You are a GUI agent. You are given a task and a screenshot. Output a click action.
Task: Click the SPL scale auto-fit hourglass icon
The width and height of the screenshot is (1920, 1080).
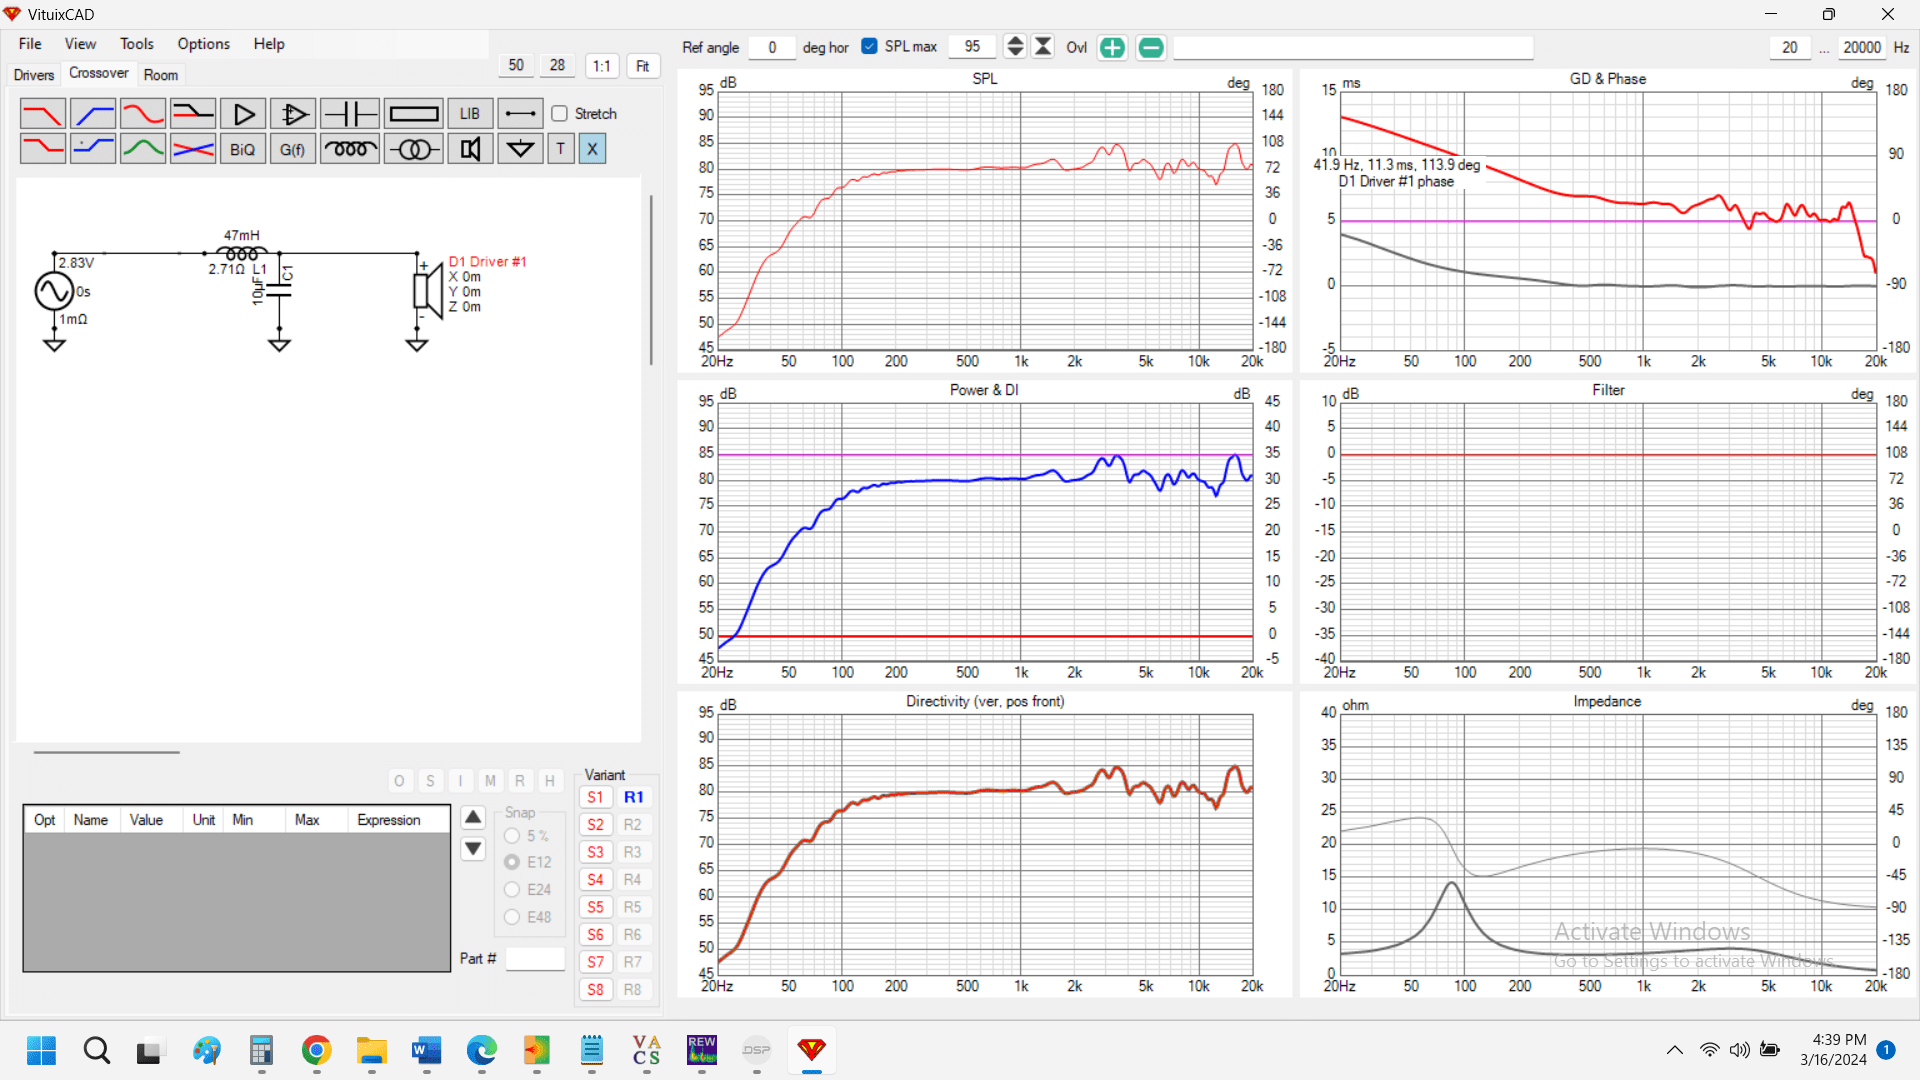click(x=1043, y=46)
